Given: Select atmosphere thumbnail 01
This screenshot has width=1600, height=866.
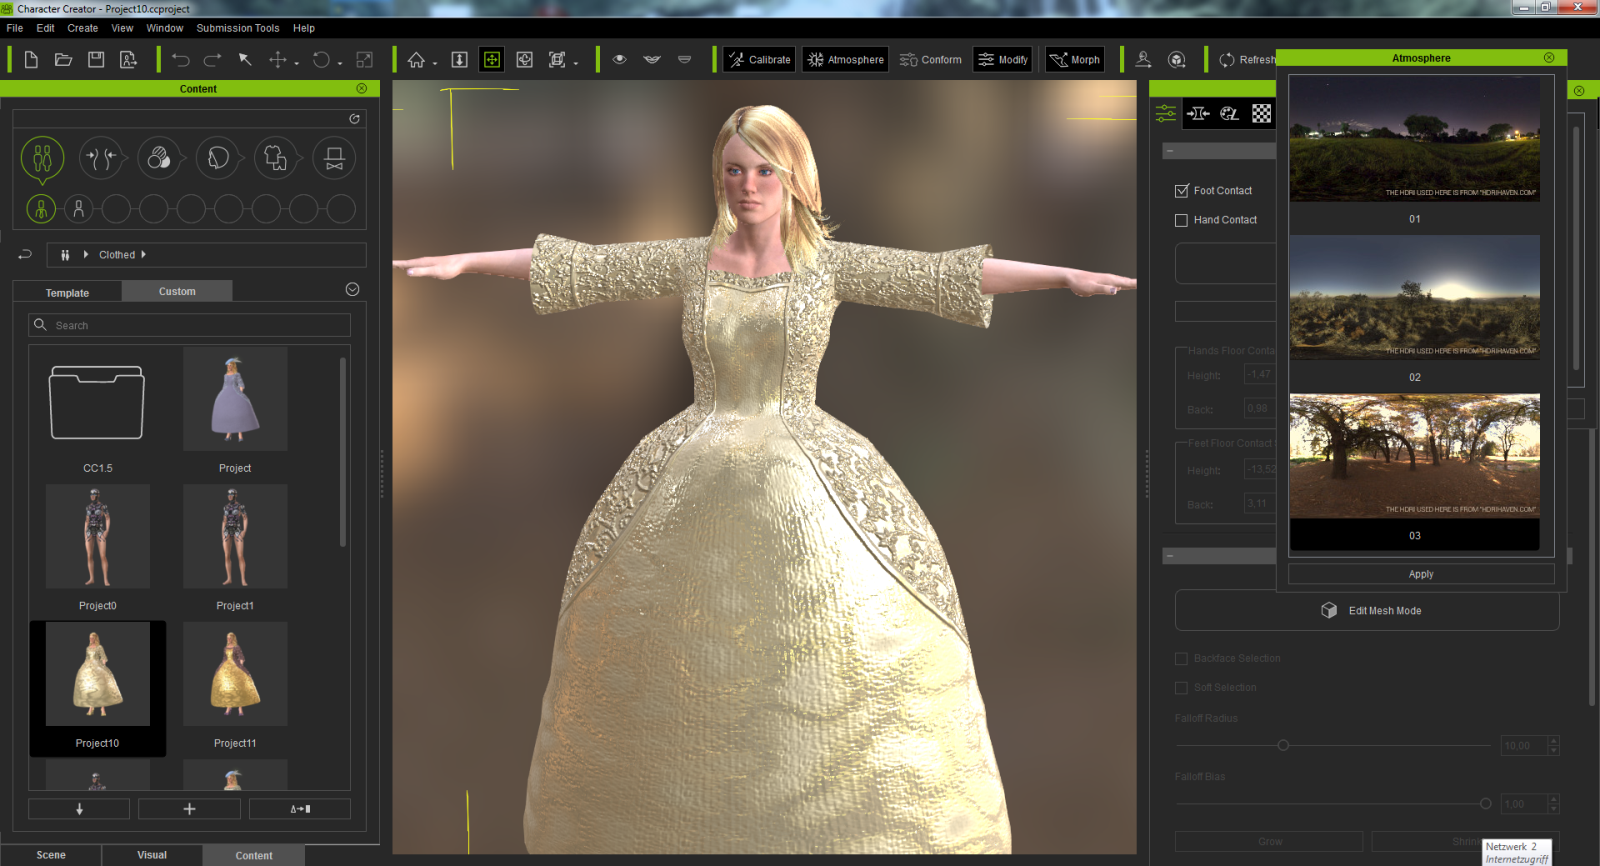Looking at the screenshot, I should (x=1414, y=139).
